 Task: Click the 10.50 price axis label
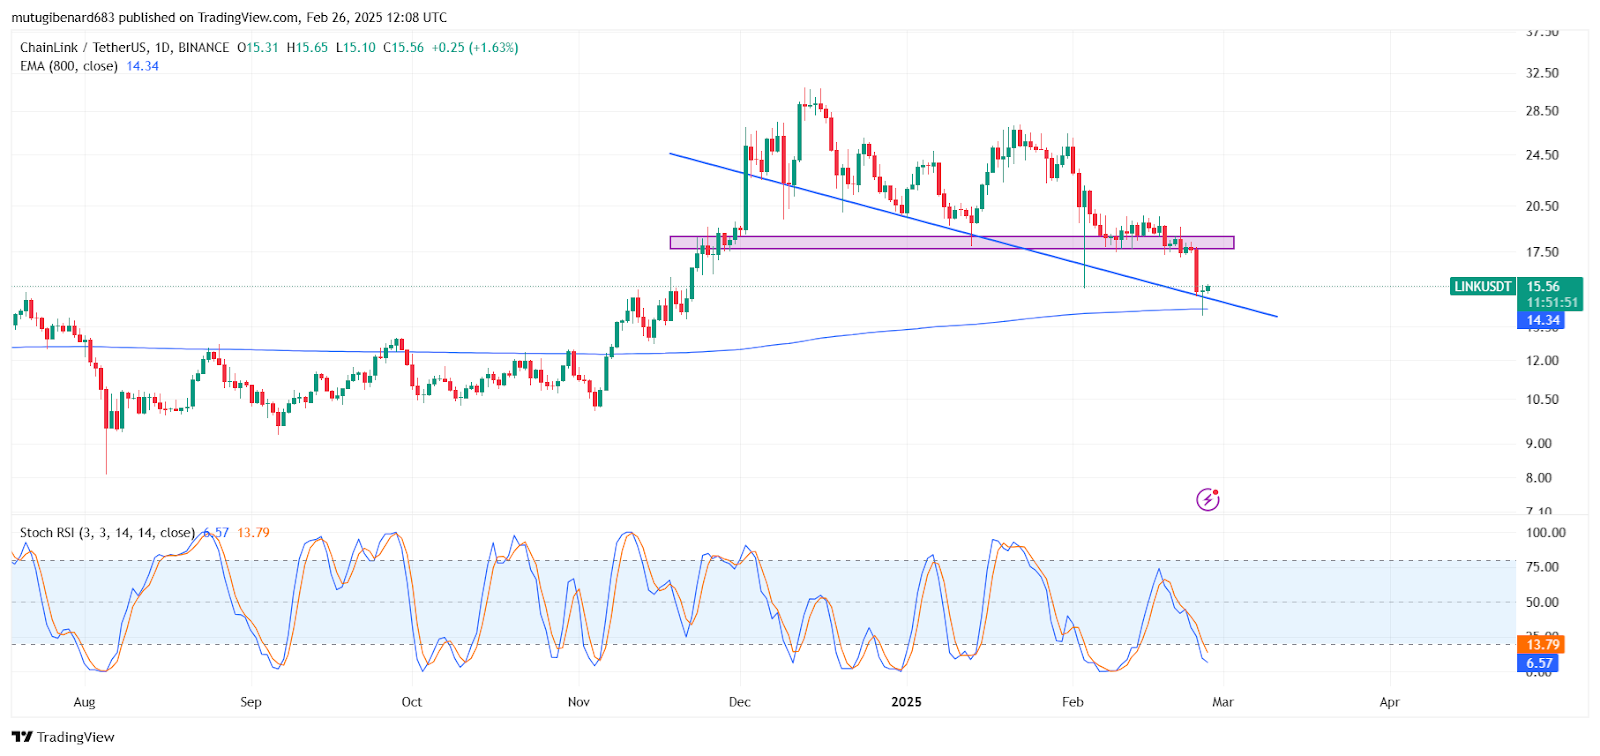coord(1542,399)
